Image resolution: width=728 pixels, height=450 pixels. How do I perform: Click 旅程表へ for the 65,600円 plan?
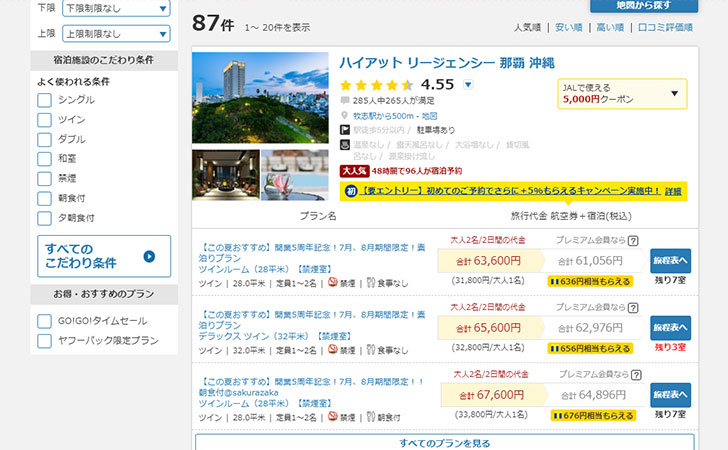tap(670, 328)
